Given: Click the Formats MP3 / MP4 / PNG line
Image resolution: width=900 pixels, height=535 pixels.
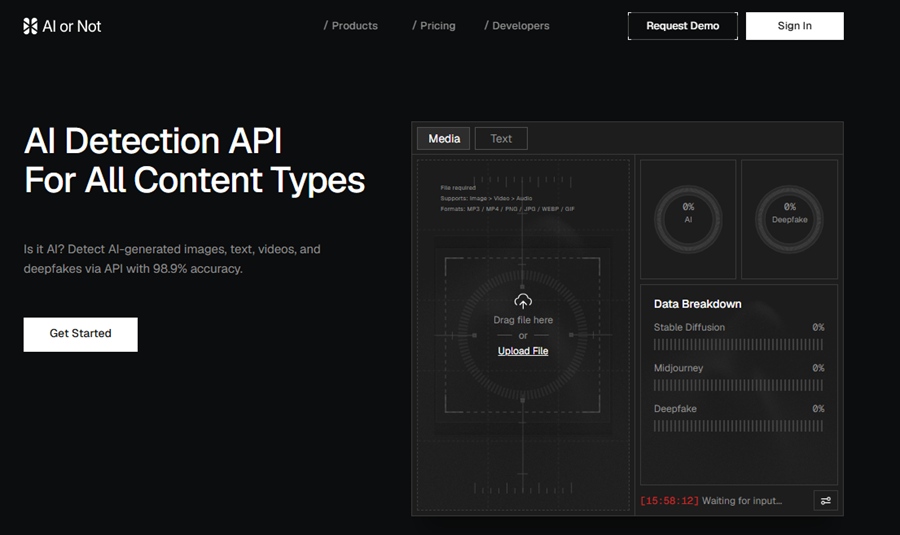Looking at the screenshot, I should click(507, 209).
